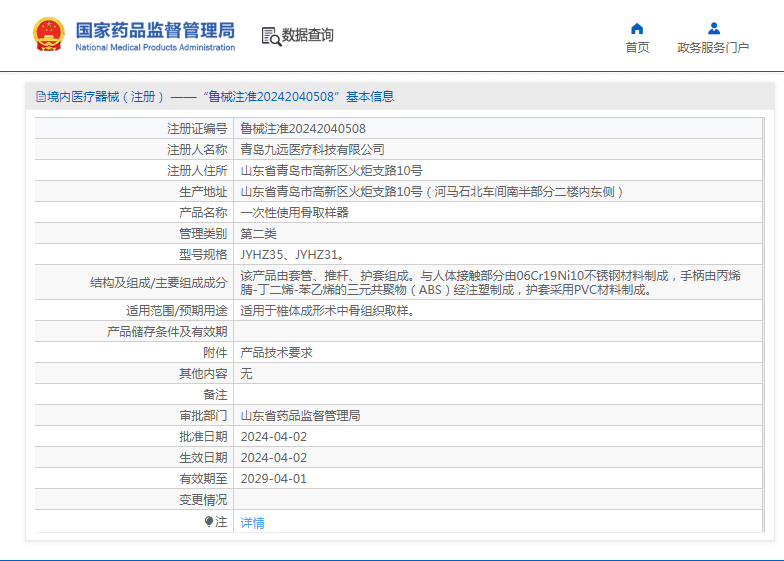Click the person icon above 政务服务门户

[x=713, y=28]
